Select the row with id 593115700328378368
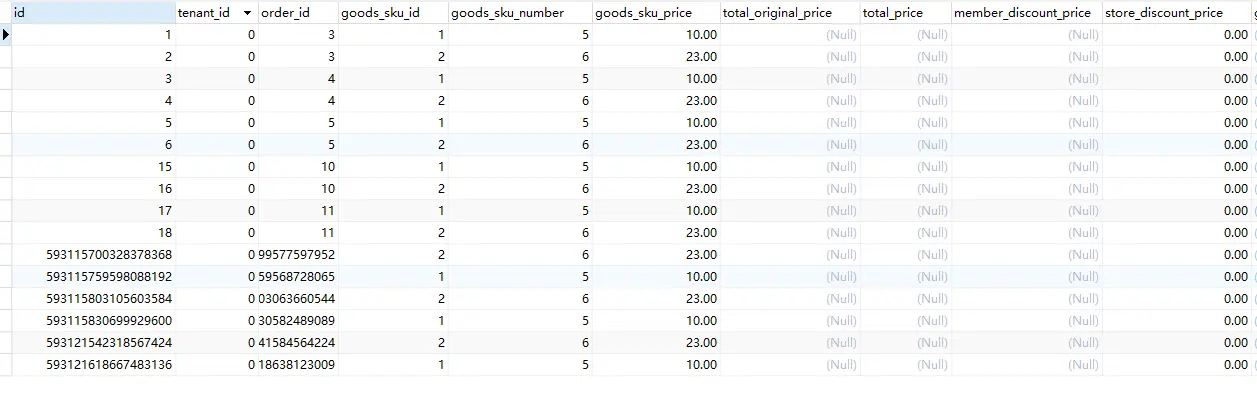 [x=628, y=254]
